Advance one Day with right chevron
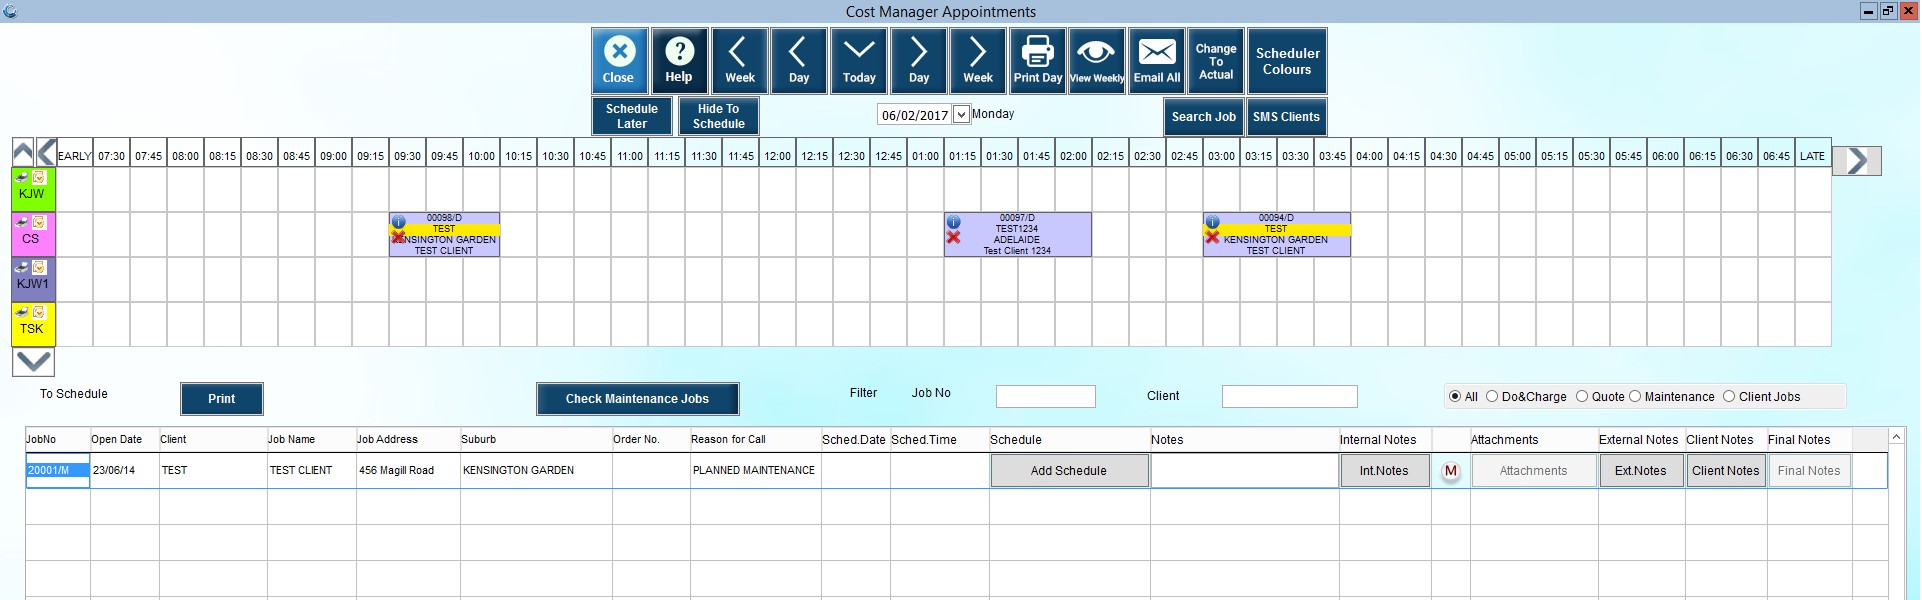This screenshot has width=1922, height=600. click(918, 61)
